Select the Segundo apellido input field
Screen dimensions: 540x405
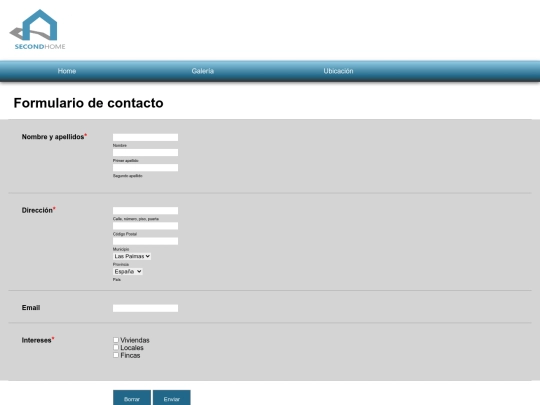click(145, 167)
